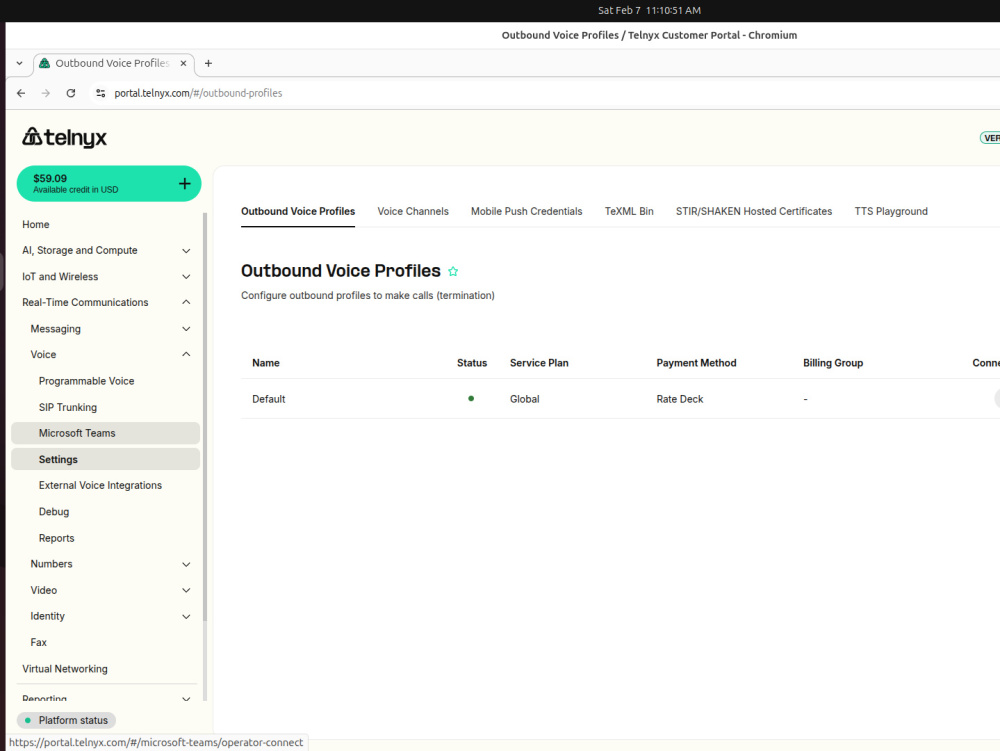Favorite the page with the star icon
1000x751 pixels.
(x=453, y=272)
